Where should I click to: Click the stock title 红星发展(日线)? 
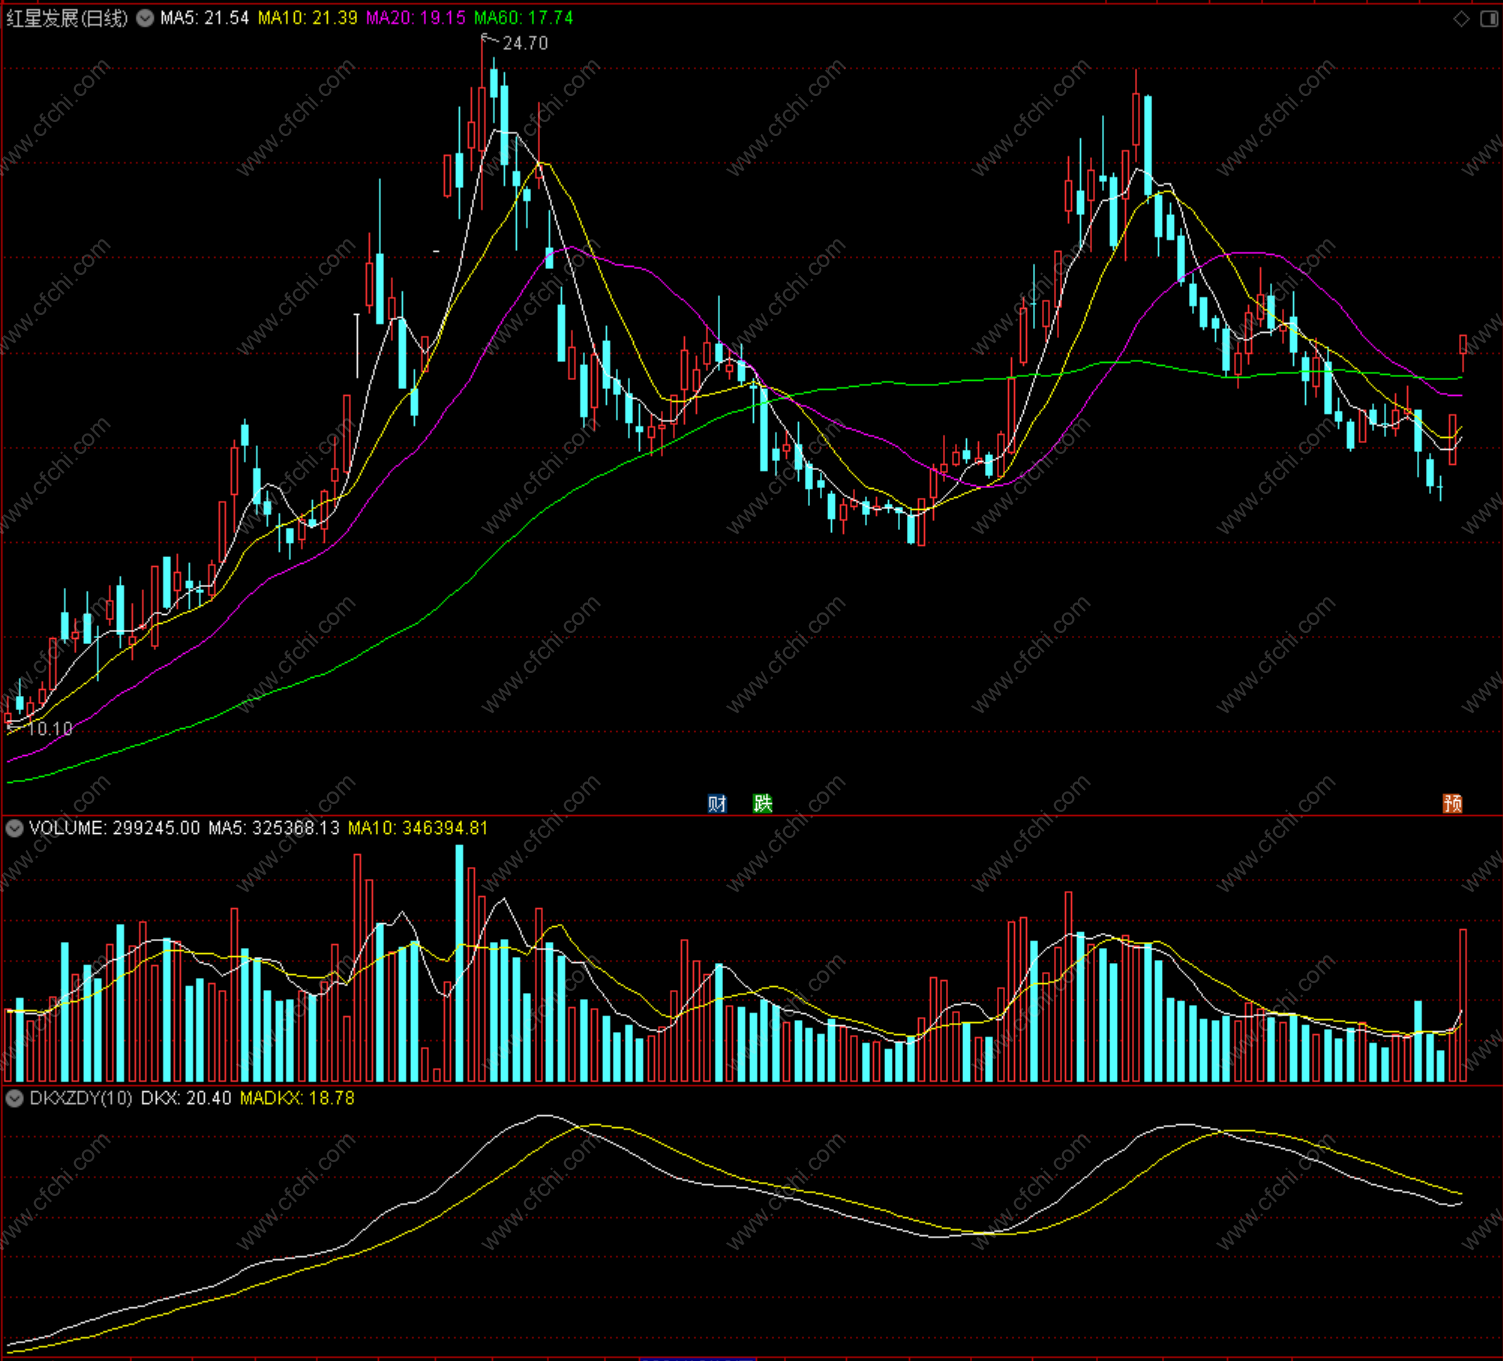click(x=67, y=18)
